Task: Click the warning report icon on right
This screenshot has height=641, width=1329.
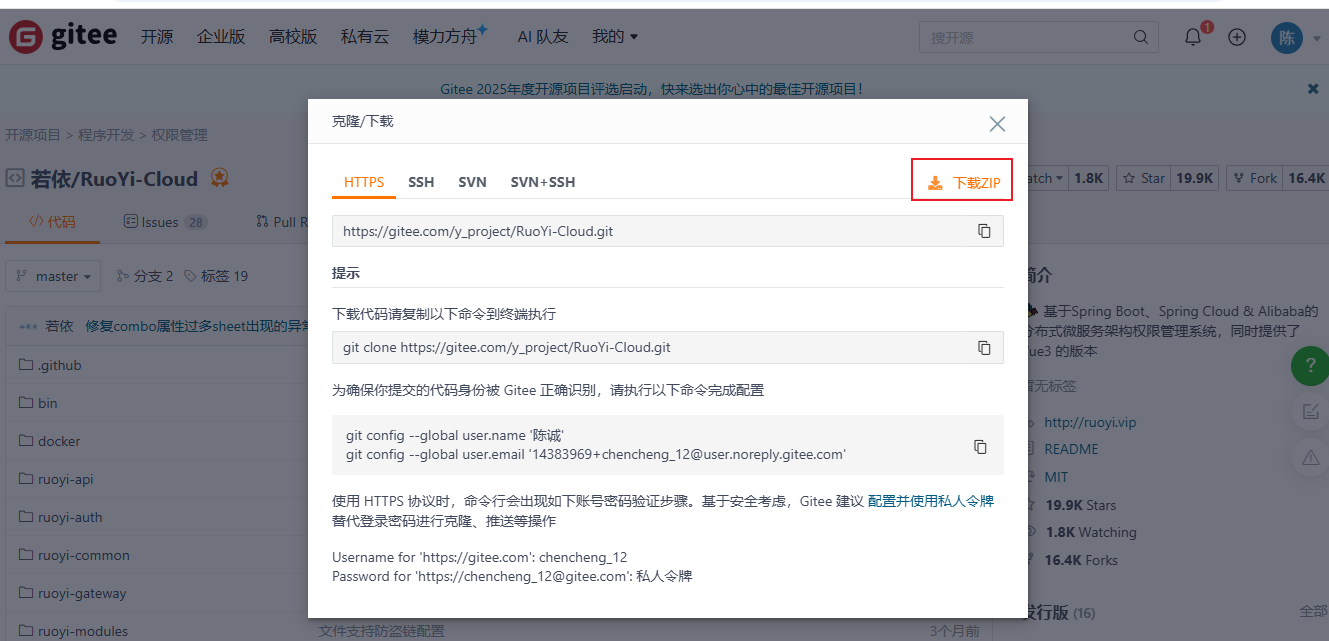Action: [1310, 458]
